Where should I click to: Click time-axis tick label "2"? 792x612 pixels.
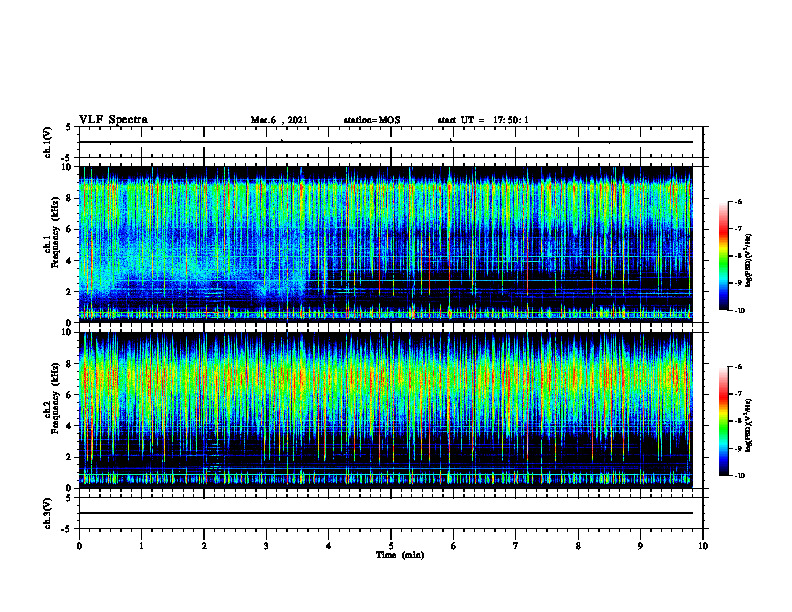tap(204, 546)
